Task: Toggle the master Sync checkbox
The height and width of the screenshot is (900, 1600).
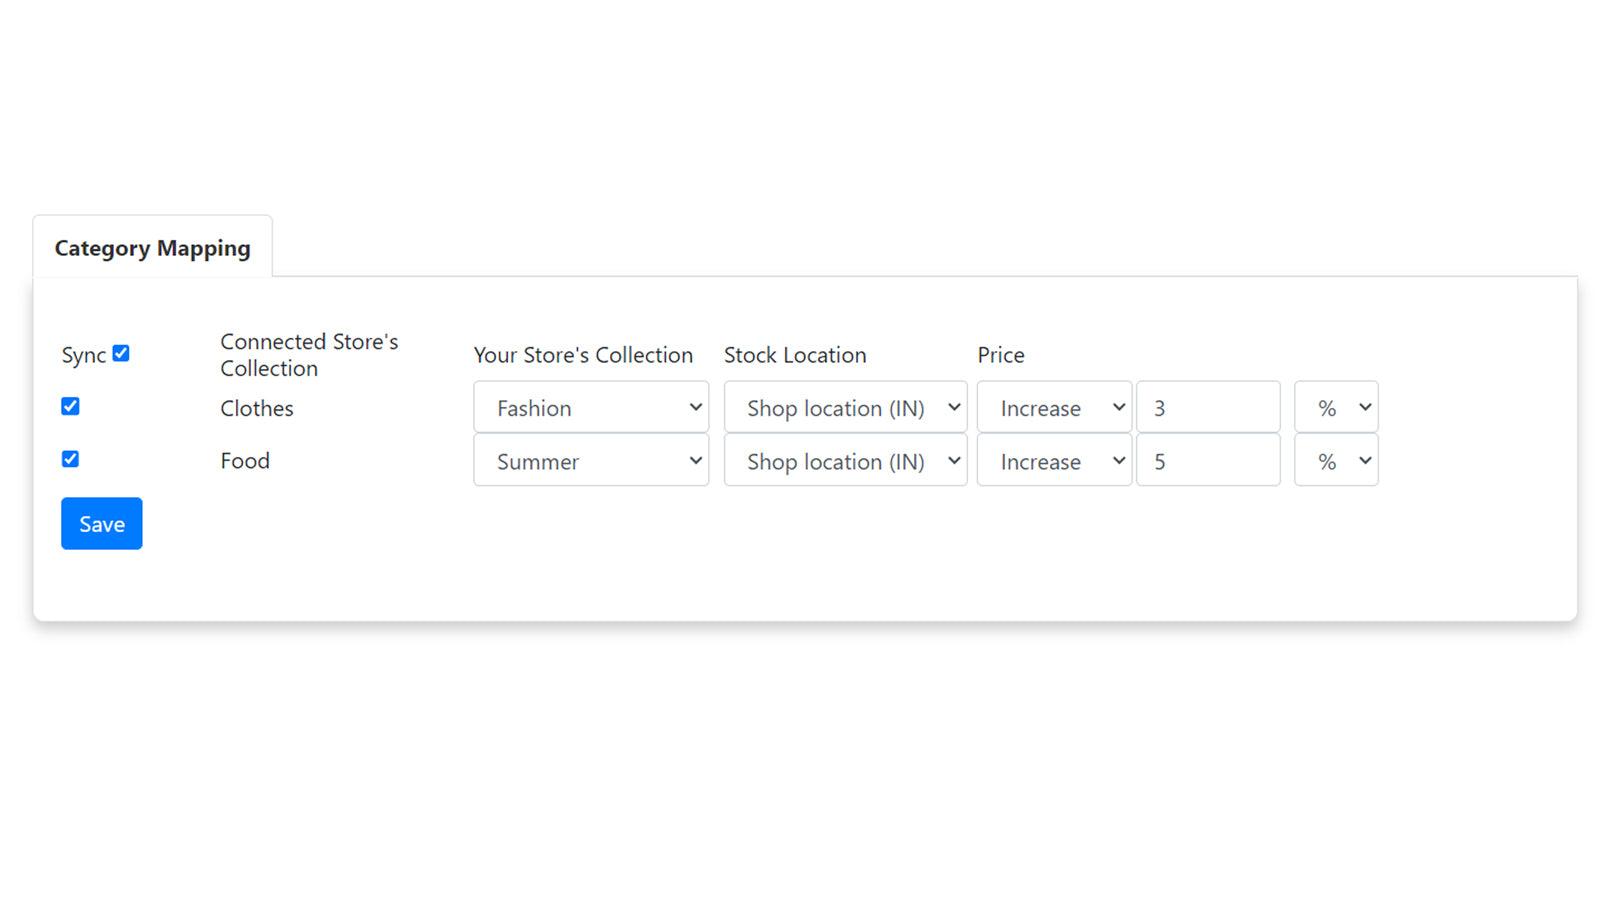Action: [121, 353]
